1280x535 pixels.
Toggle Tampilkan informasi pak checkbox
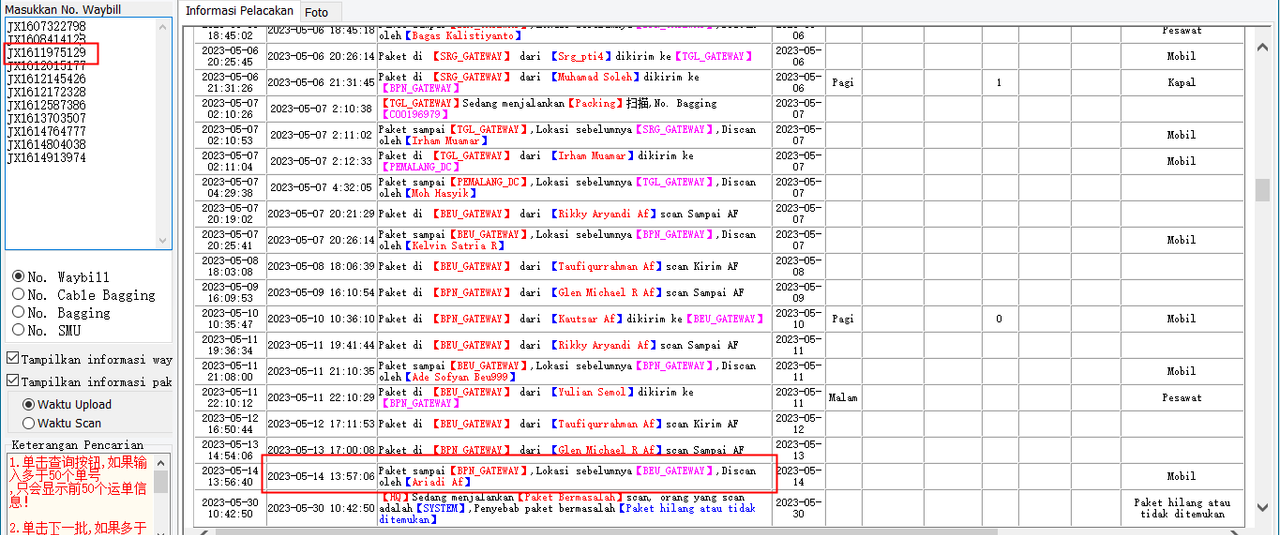(12, 382)
